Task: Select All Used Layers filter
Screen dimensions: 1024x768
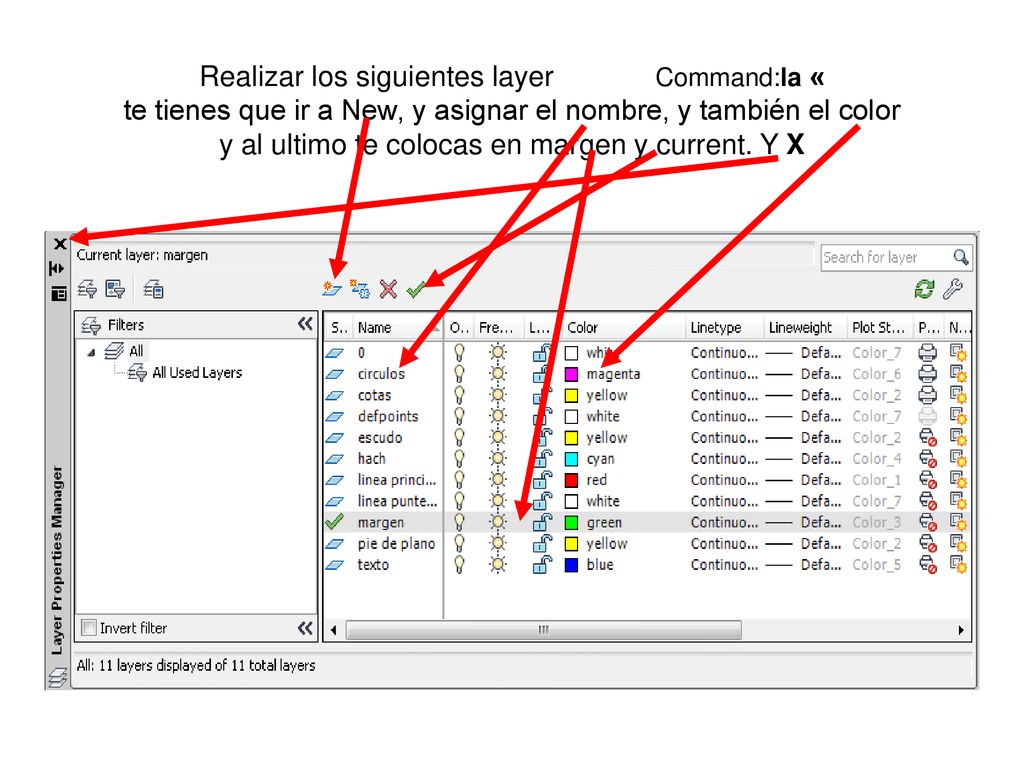Action: point(197,373)
